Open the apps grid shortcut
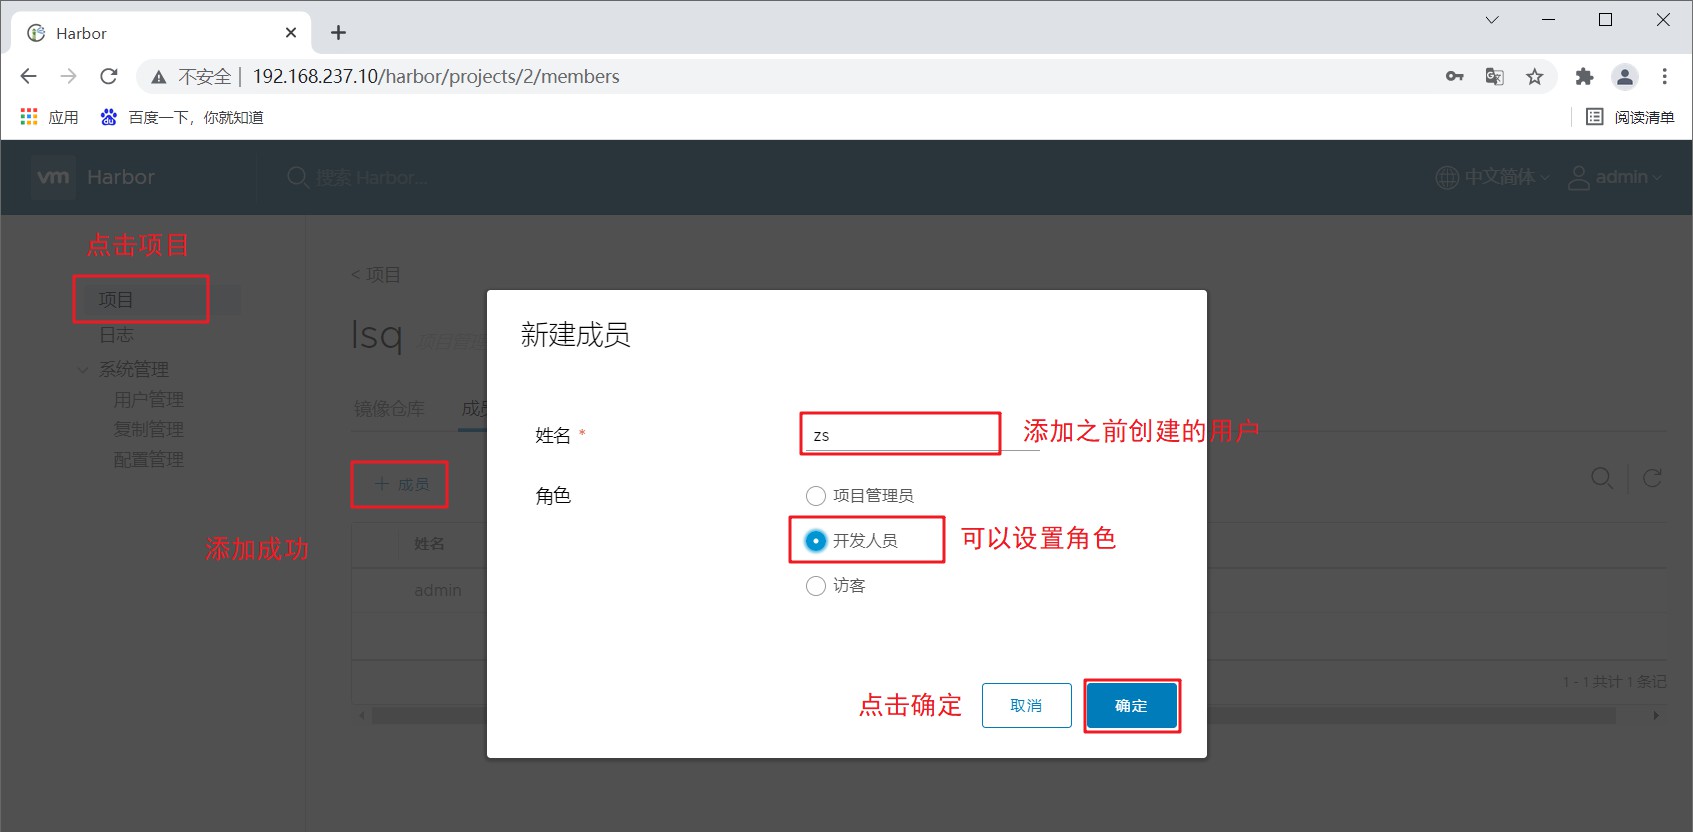Image resolution: width=1693 pixels, height=832 pixels. click(49, 117)
